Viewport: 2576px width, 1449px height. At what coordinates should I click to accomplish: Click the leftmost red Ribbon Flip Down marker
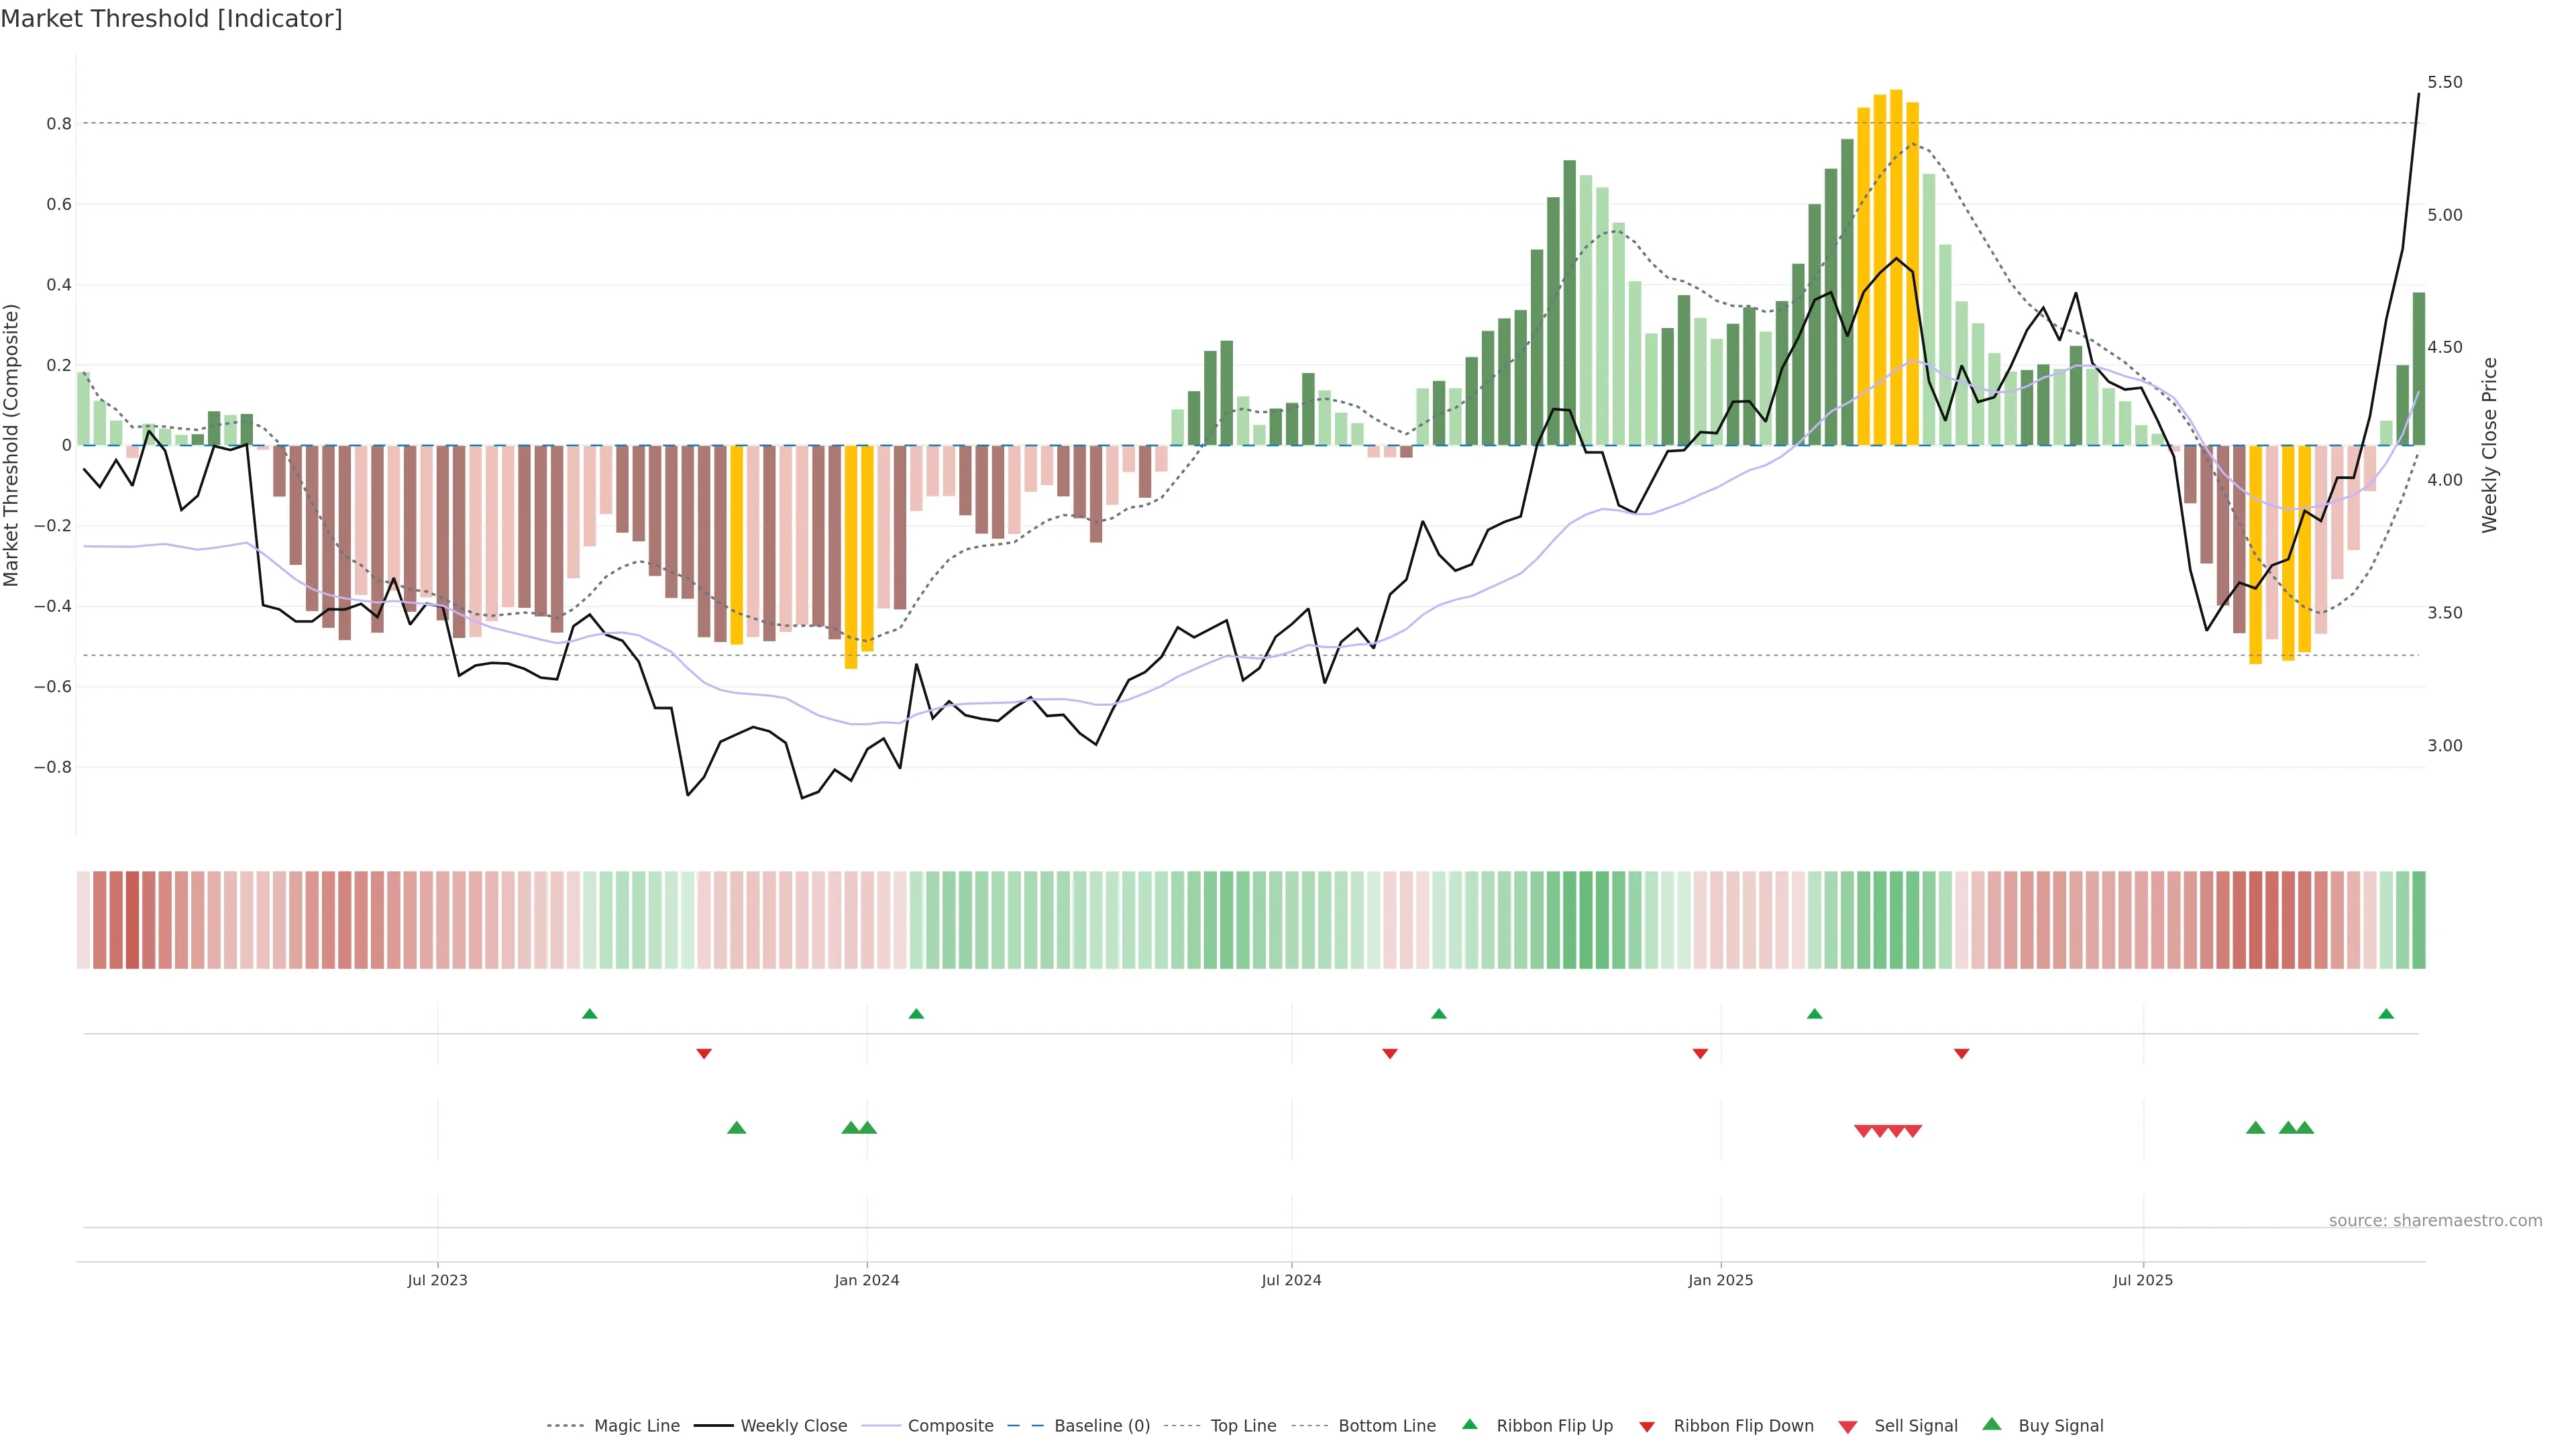(704, 1054)
